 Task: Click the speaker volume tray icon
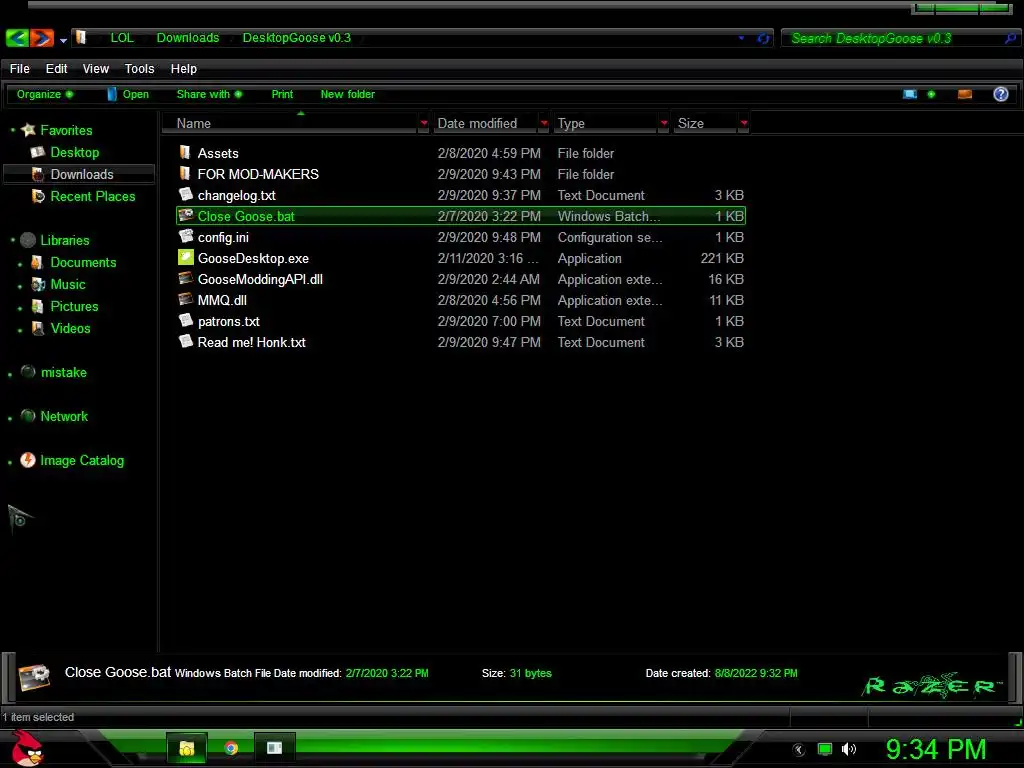tap(849, 749)
